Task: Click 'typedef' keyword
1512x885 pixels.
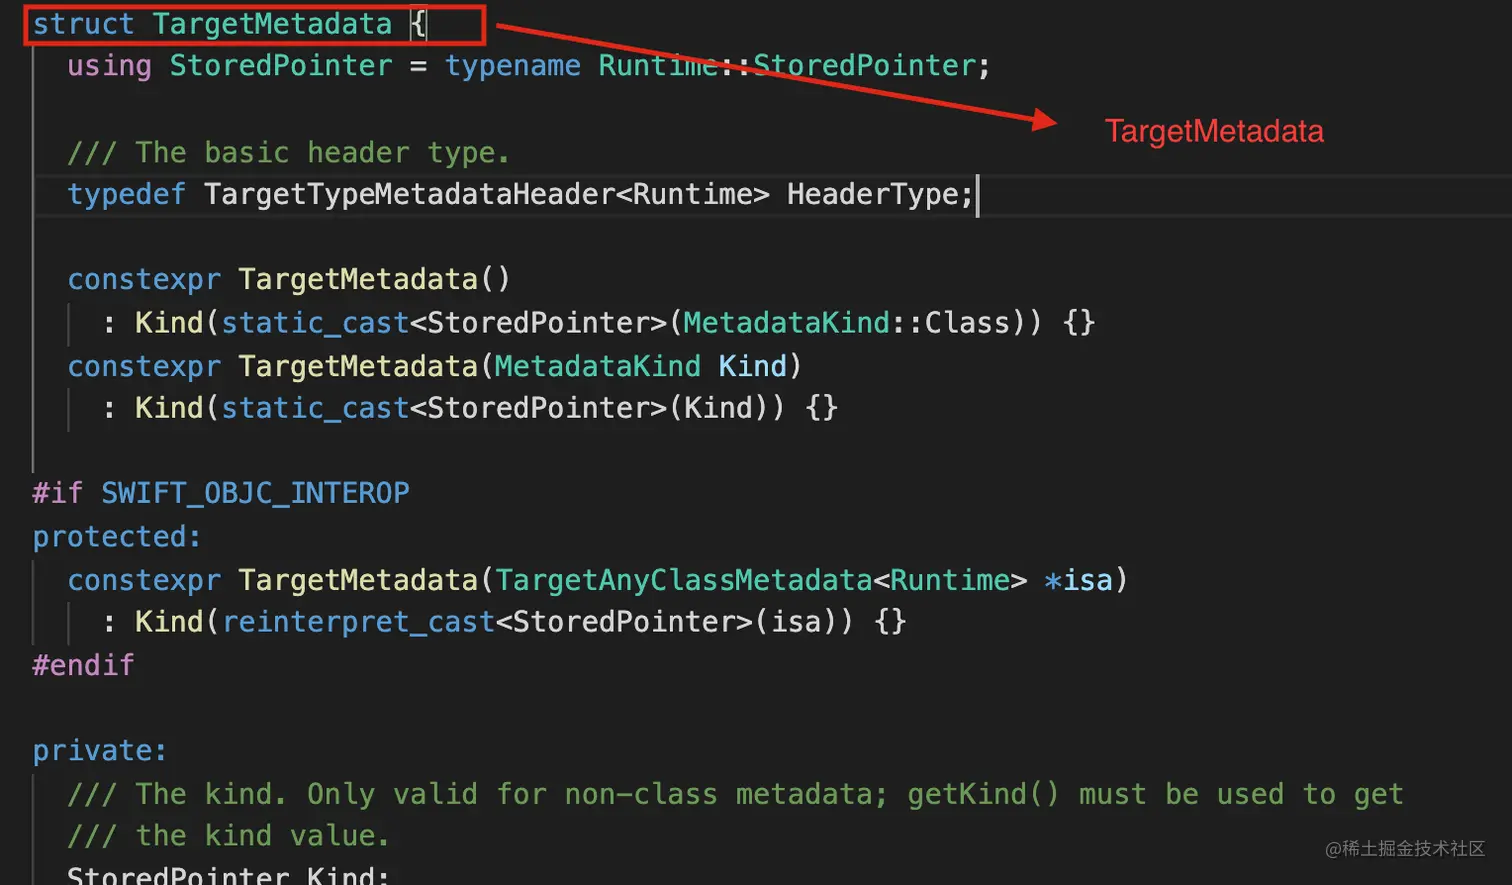Action: (x=126, y=194)
